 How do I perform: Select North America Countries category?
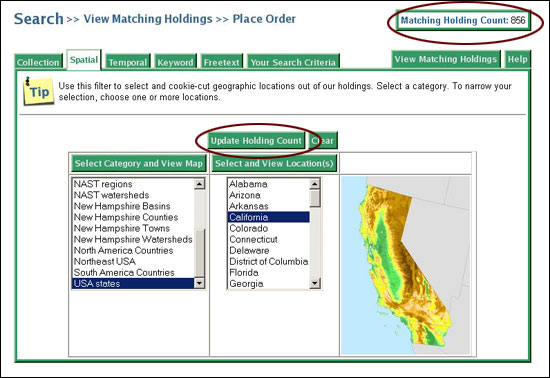click(133, 250)
